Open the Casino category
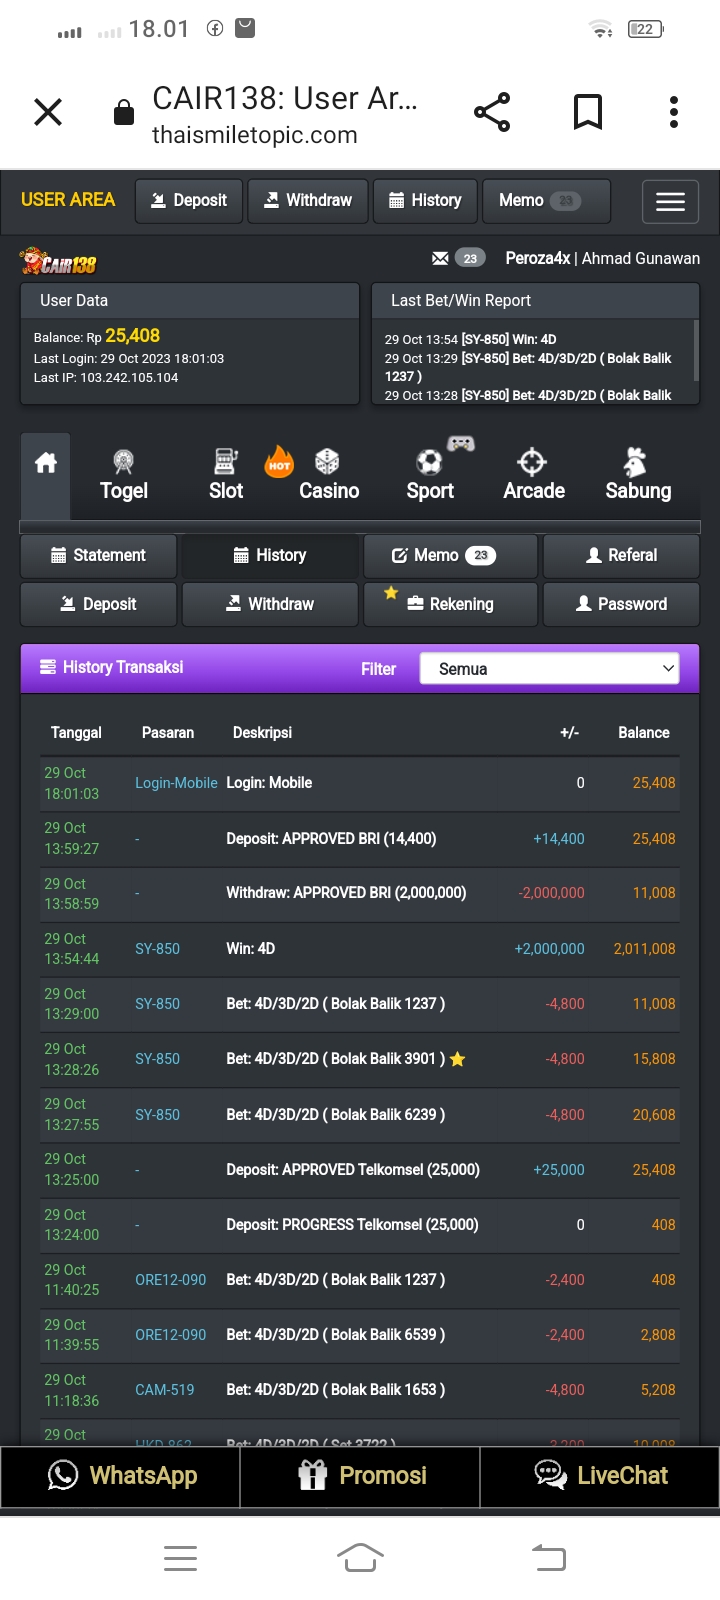 point(328,475)
